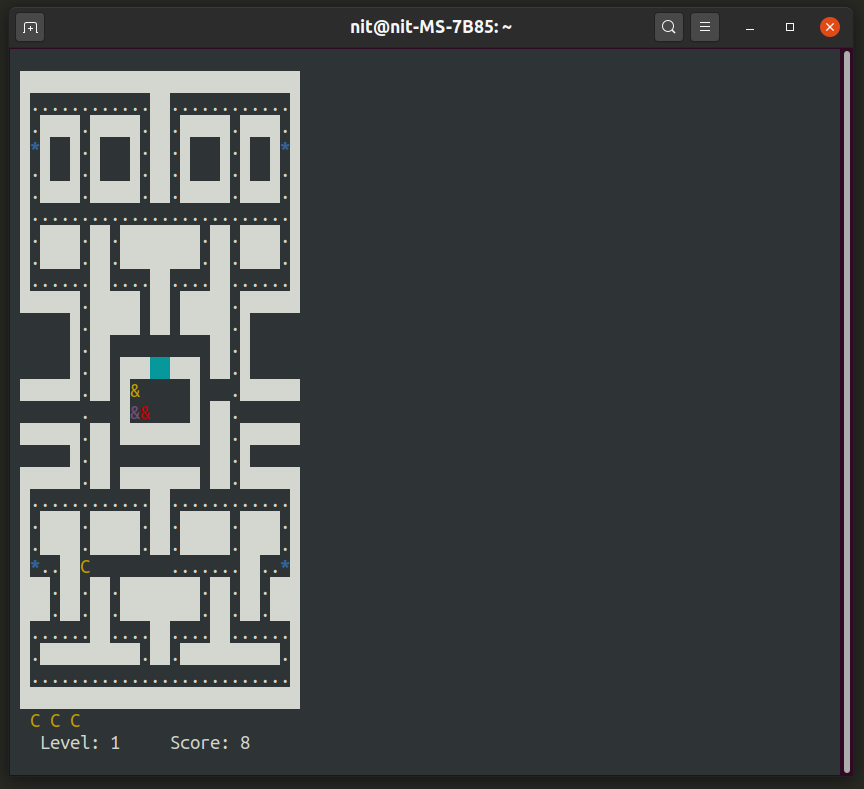Click the red ghost '&' in ghost house
864x789 pixels.
click(145, 413)
